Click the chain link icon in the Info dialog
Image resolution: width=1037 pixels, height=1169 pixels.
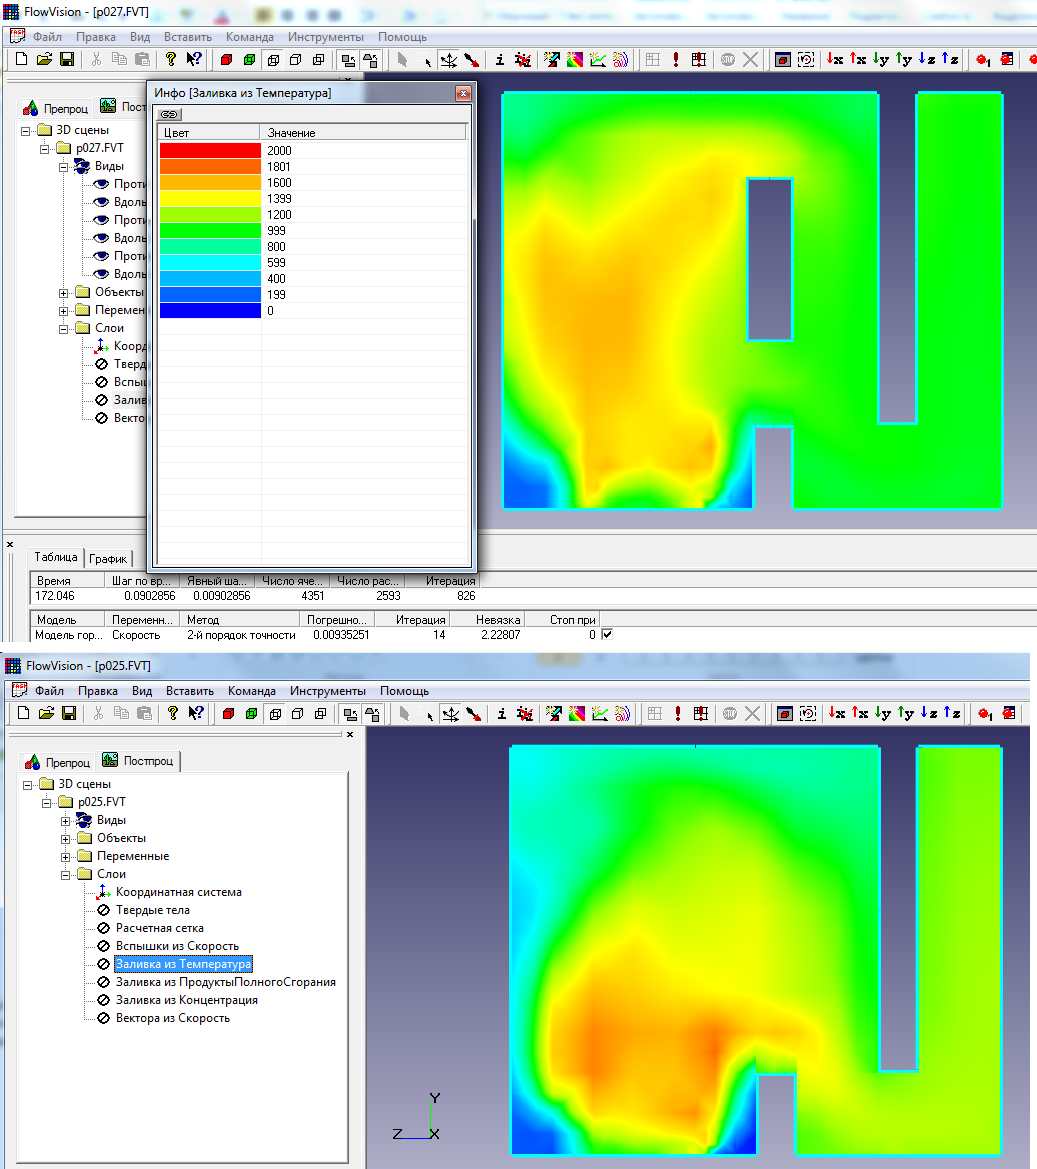point(169,115)
